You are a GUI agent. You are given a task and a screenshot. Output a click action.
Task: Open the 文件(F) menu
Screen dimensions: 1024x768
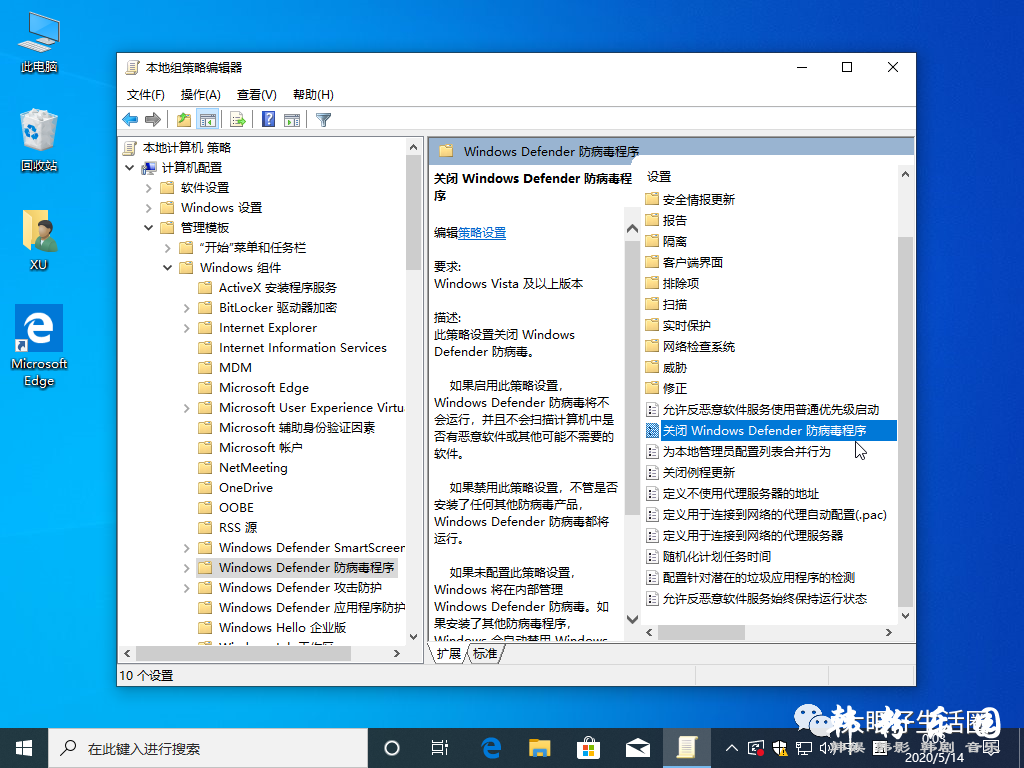coord(146,95)
